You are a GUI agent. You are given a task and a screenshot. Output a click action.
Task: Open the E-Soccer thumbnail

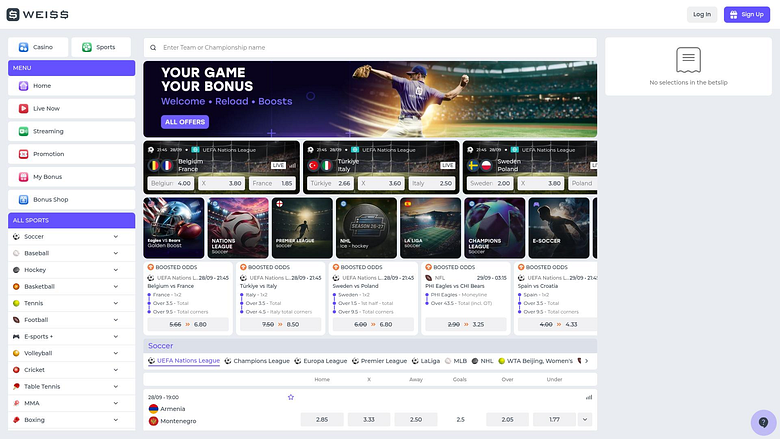click(x=559, y=228)
